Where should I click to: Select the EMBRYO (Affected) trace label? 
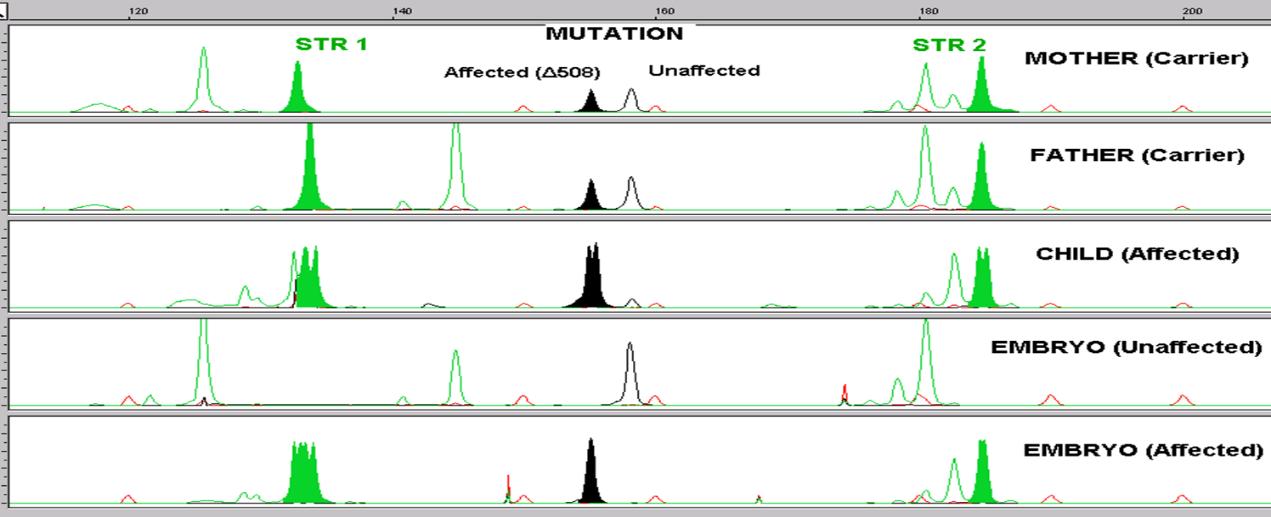tap(1142, 450)
